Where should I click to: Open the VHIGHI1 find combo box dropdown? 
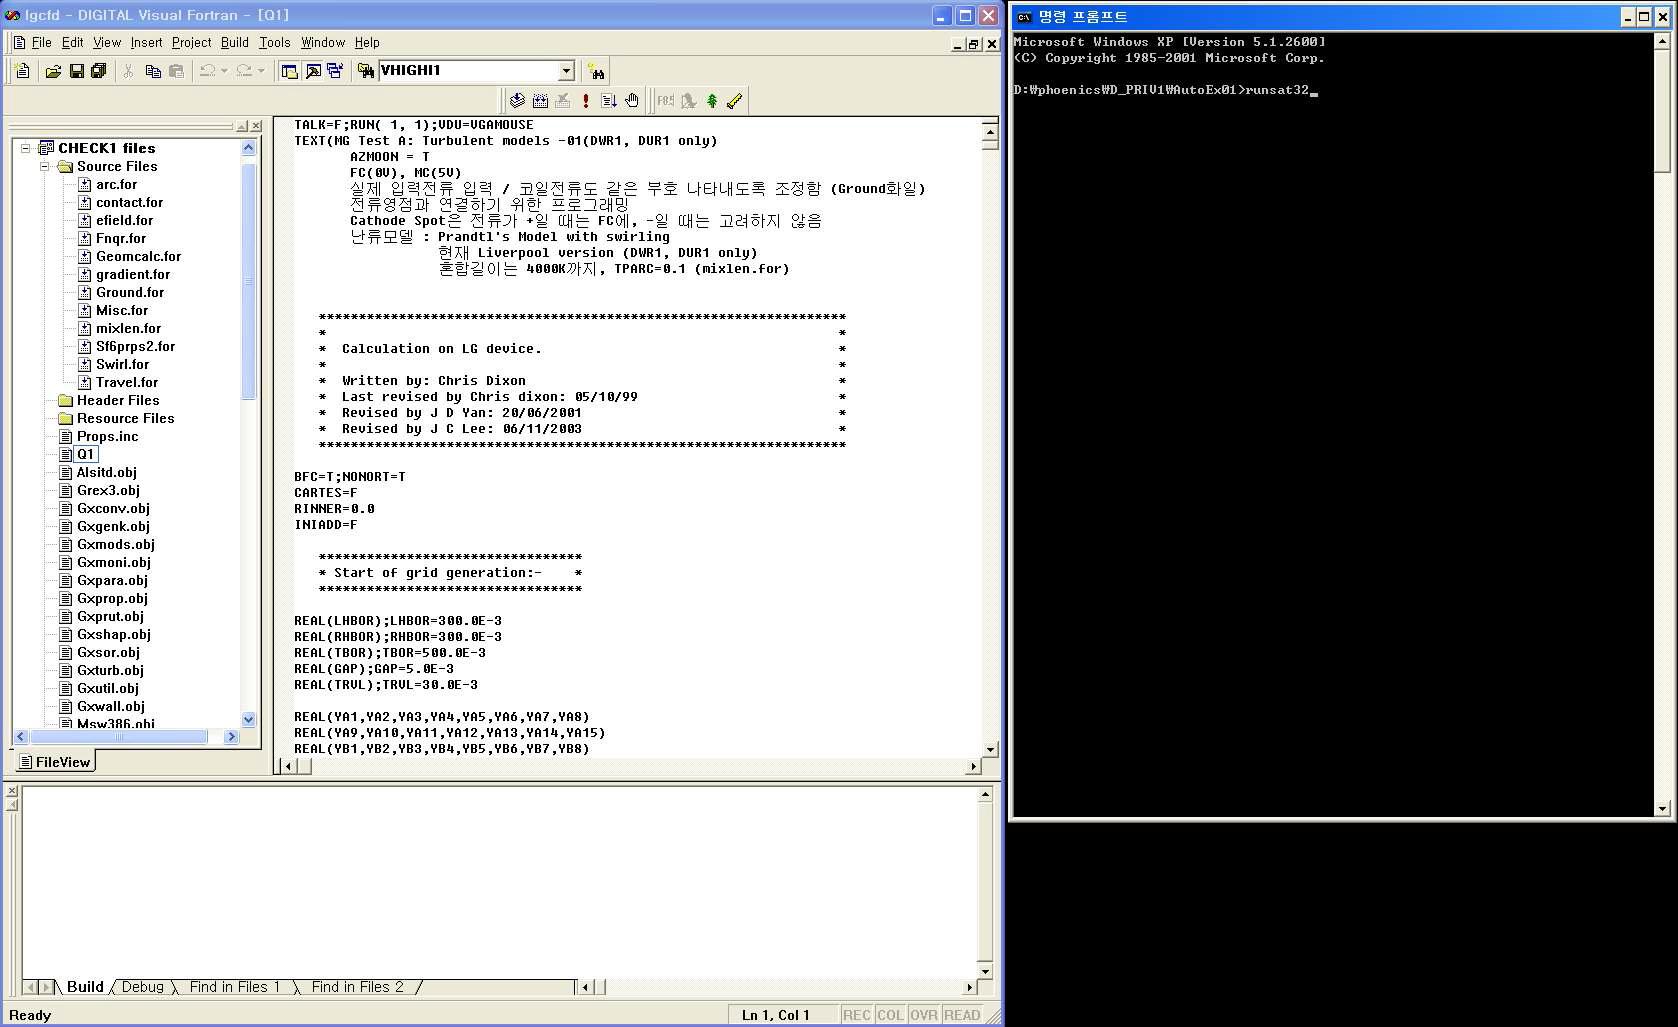(566, 71)
